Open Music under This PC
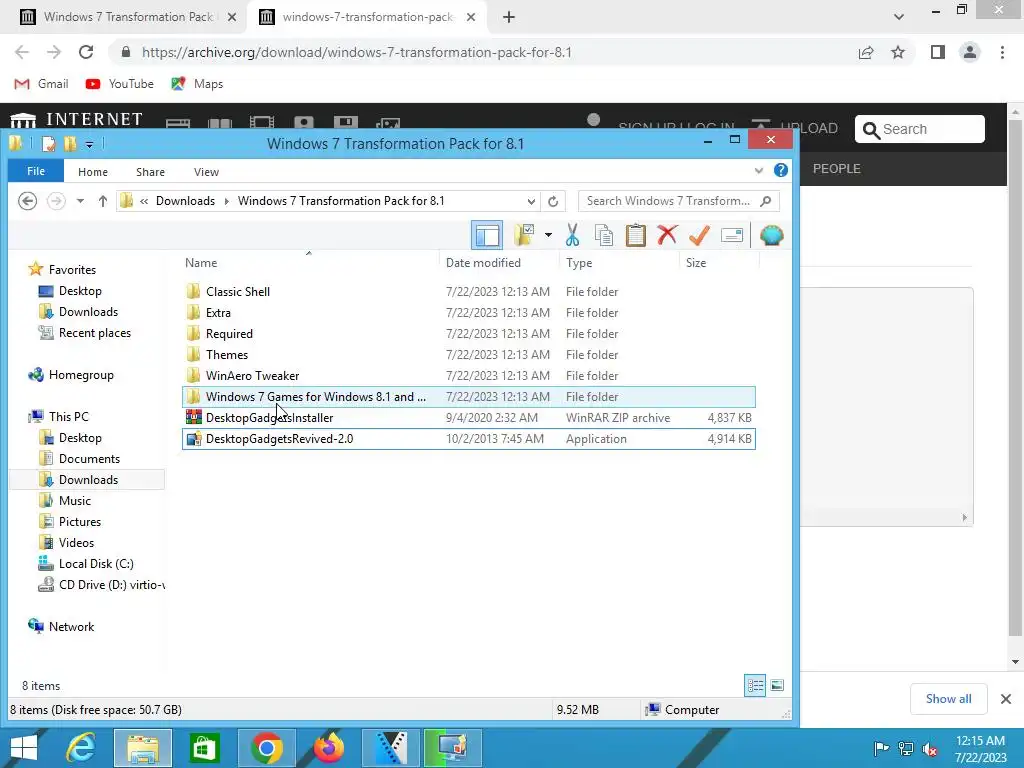The width and height of the screenshot is (1024, 768). point(74,500)
